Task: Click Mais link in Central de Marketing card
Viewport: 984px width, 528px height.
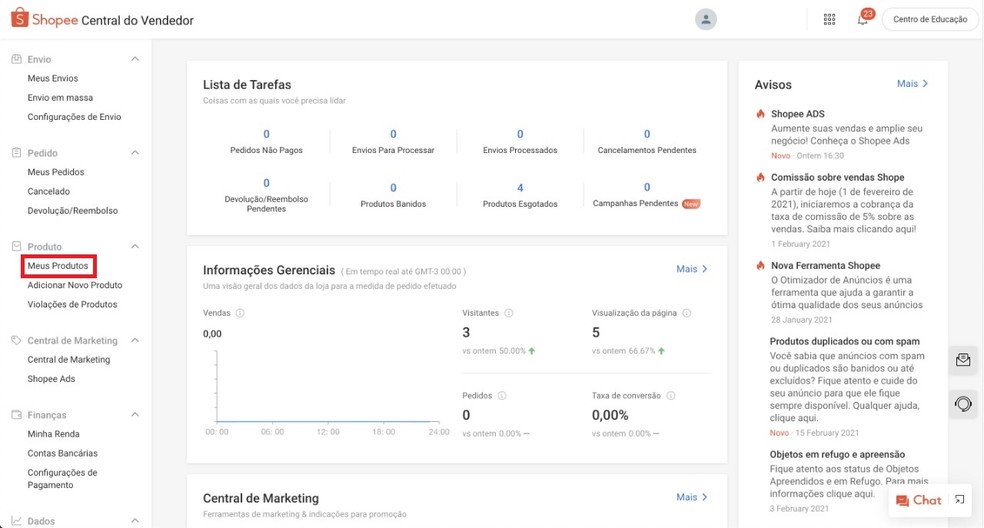Action: tap(692, 497)
